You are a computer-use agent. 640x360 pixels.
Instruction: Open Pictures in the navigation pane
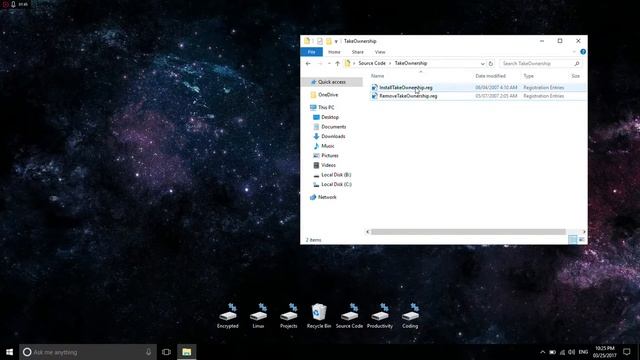pos(330,156)
